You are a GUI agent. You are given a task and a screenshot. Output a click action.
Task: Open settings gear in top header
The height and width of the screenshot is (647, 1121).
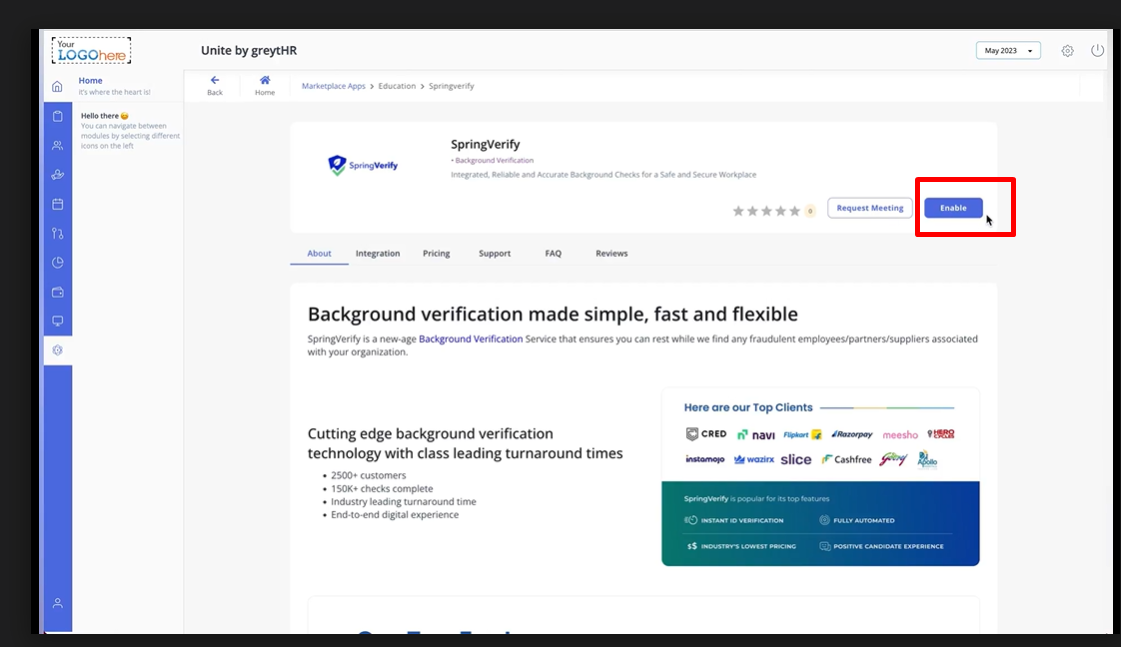[1067, 51]
